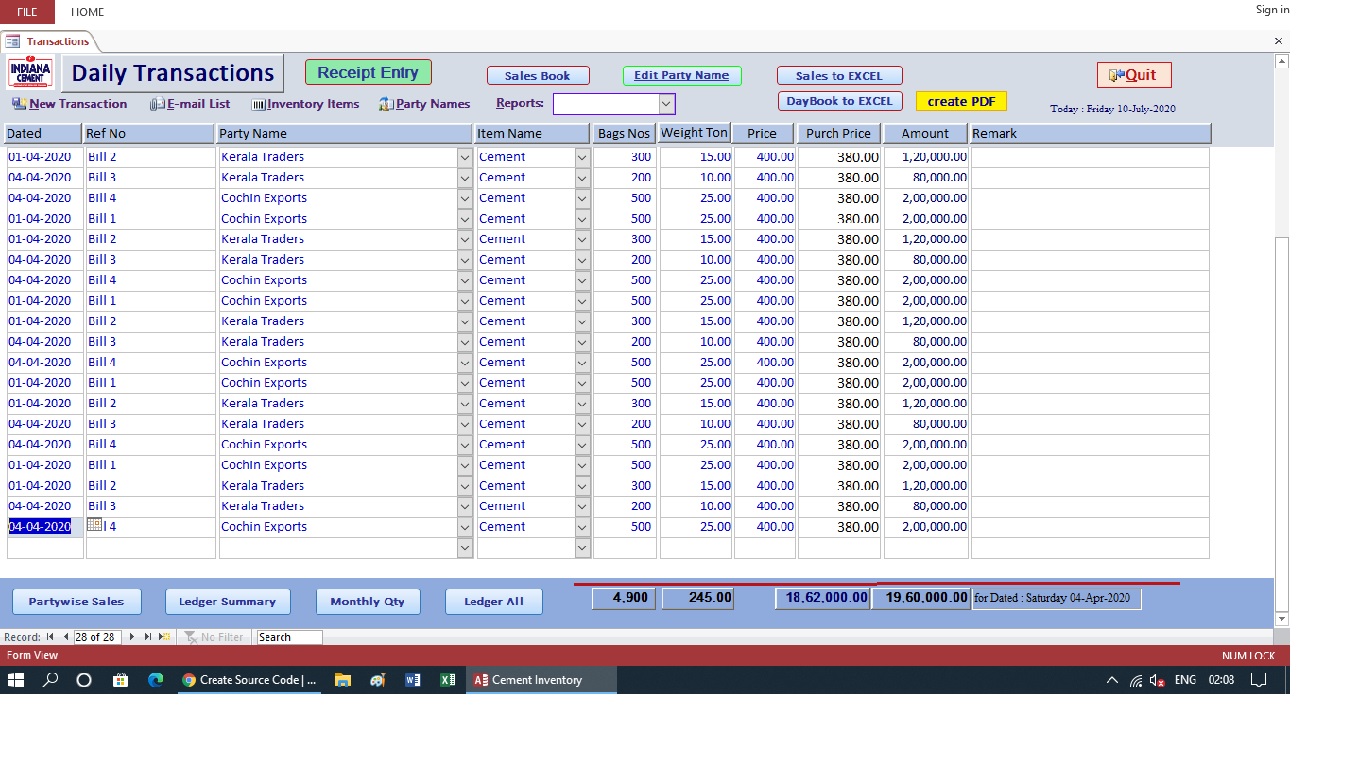Launch Microsoft Edge from taskbar
Image resolution: width=1366 pixels, height=768 pixels.
pos(156,680)
